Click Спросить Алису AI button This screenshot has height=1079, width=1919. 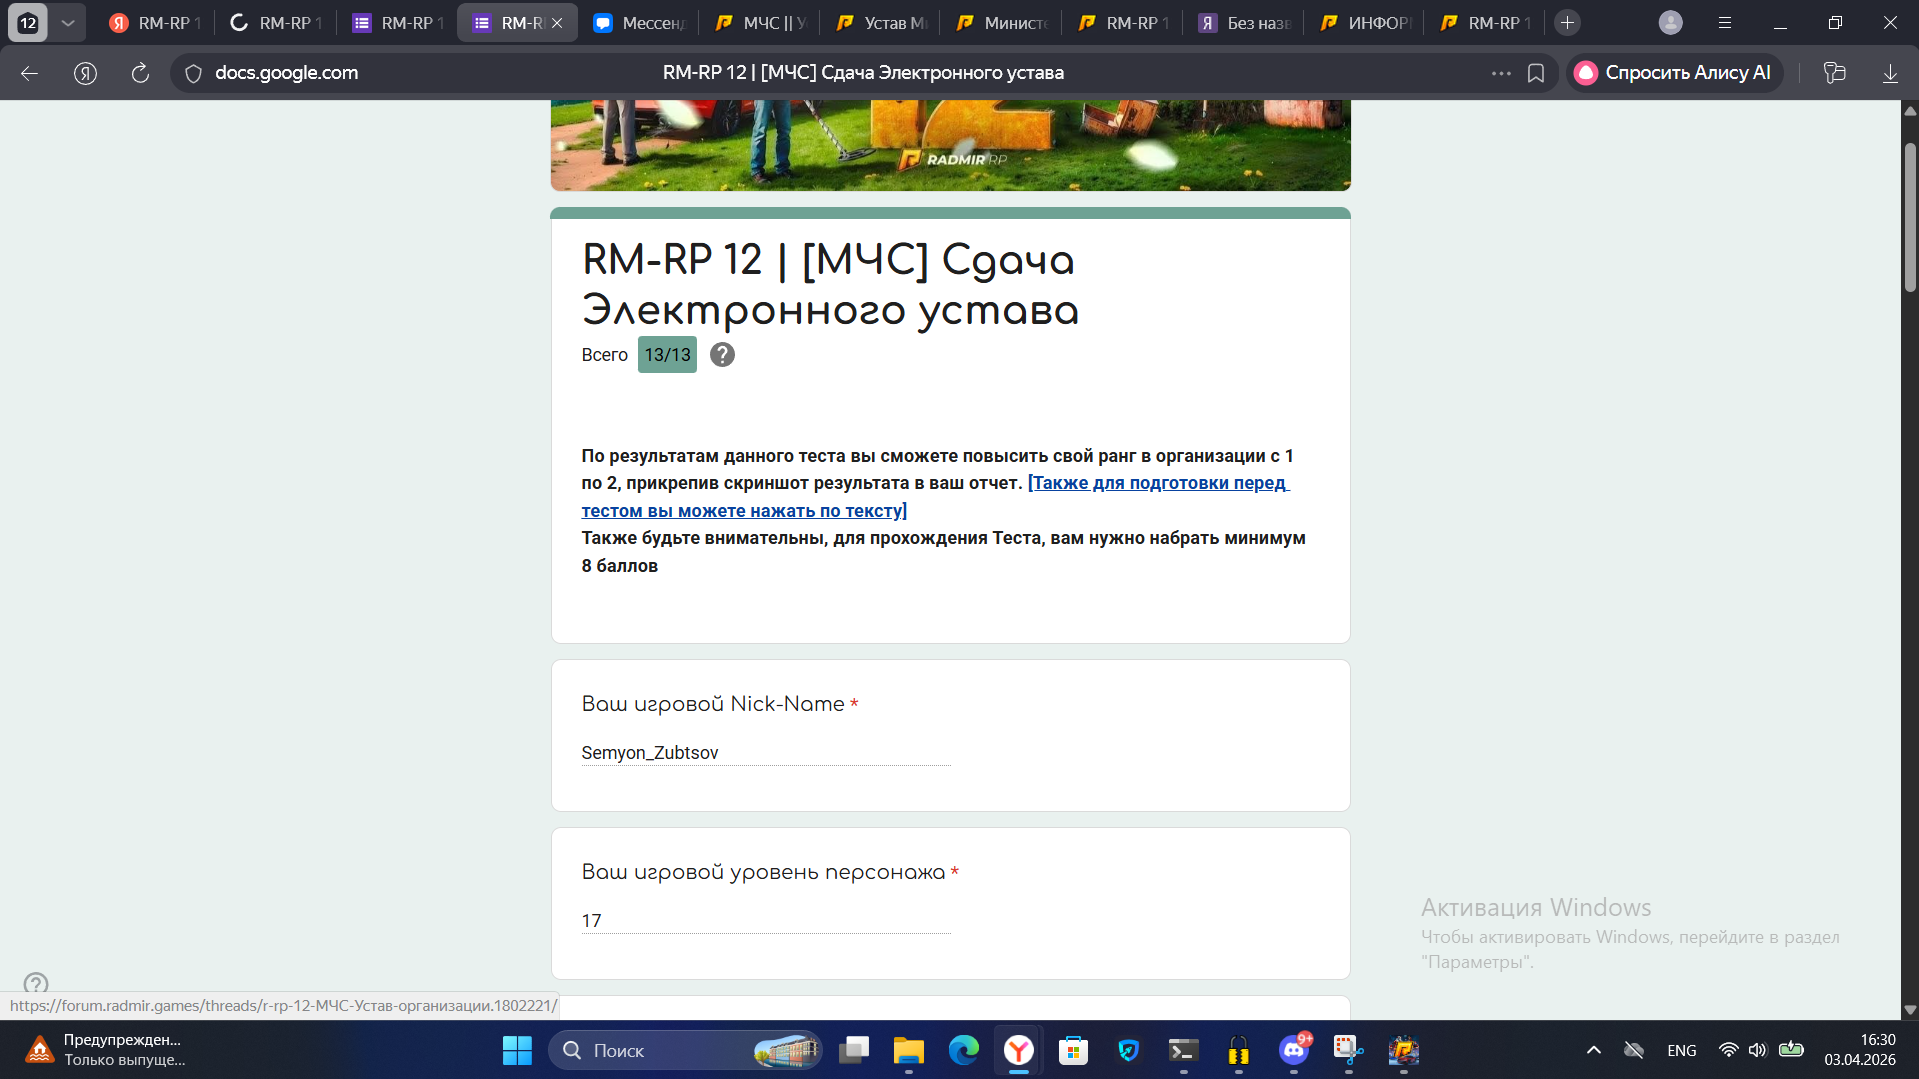click(1675, 73)
